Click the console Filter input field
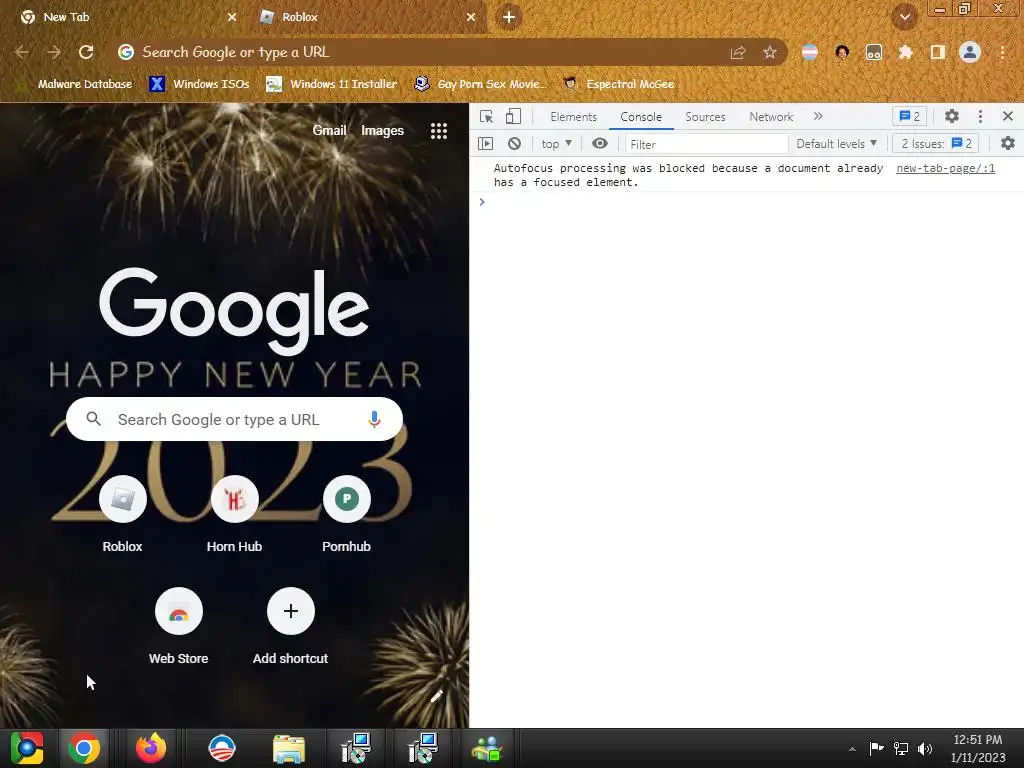This screenshot has height=768, width=1024. (707, 144)
